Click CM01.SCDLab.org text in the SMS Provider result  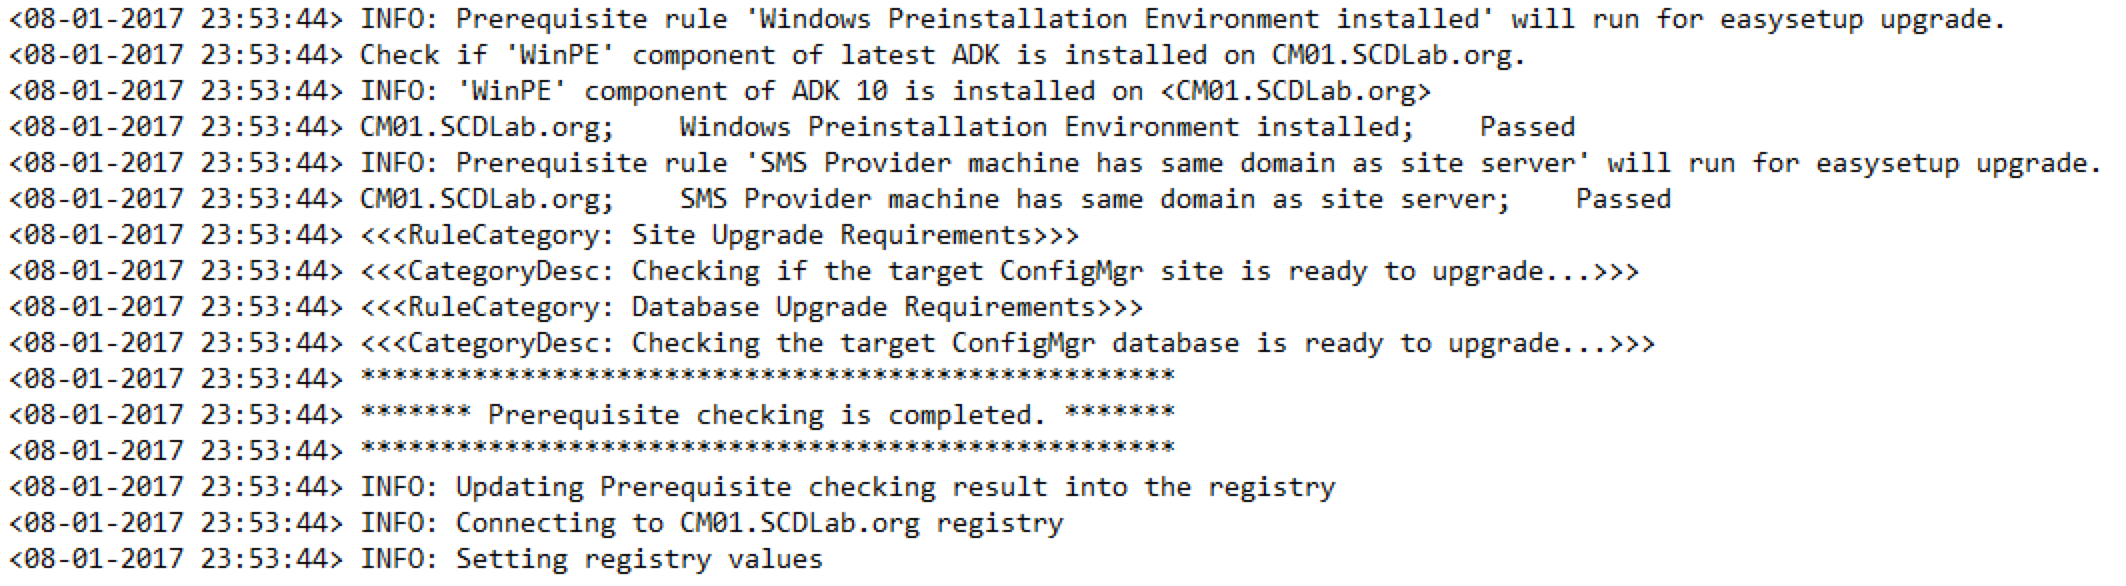(487, 199)
